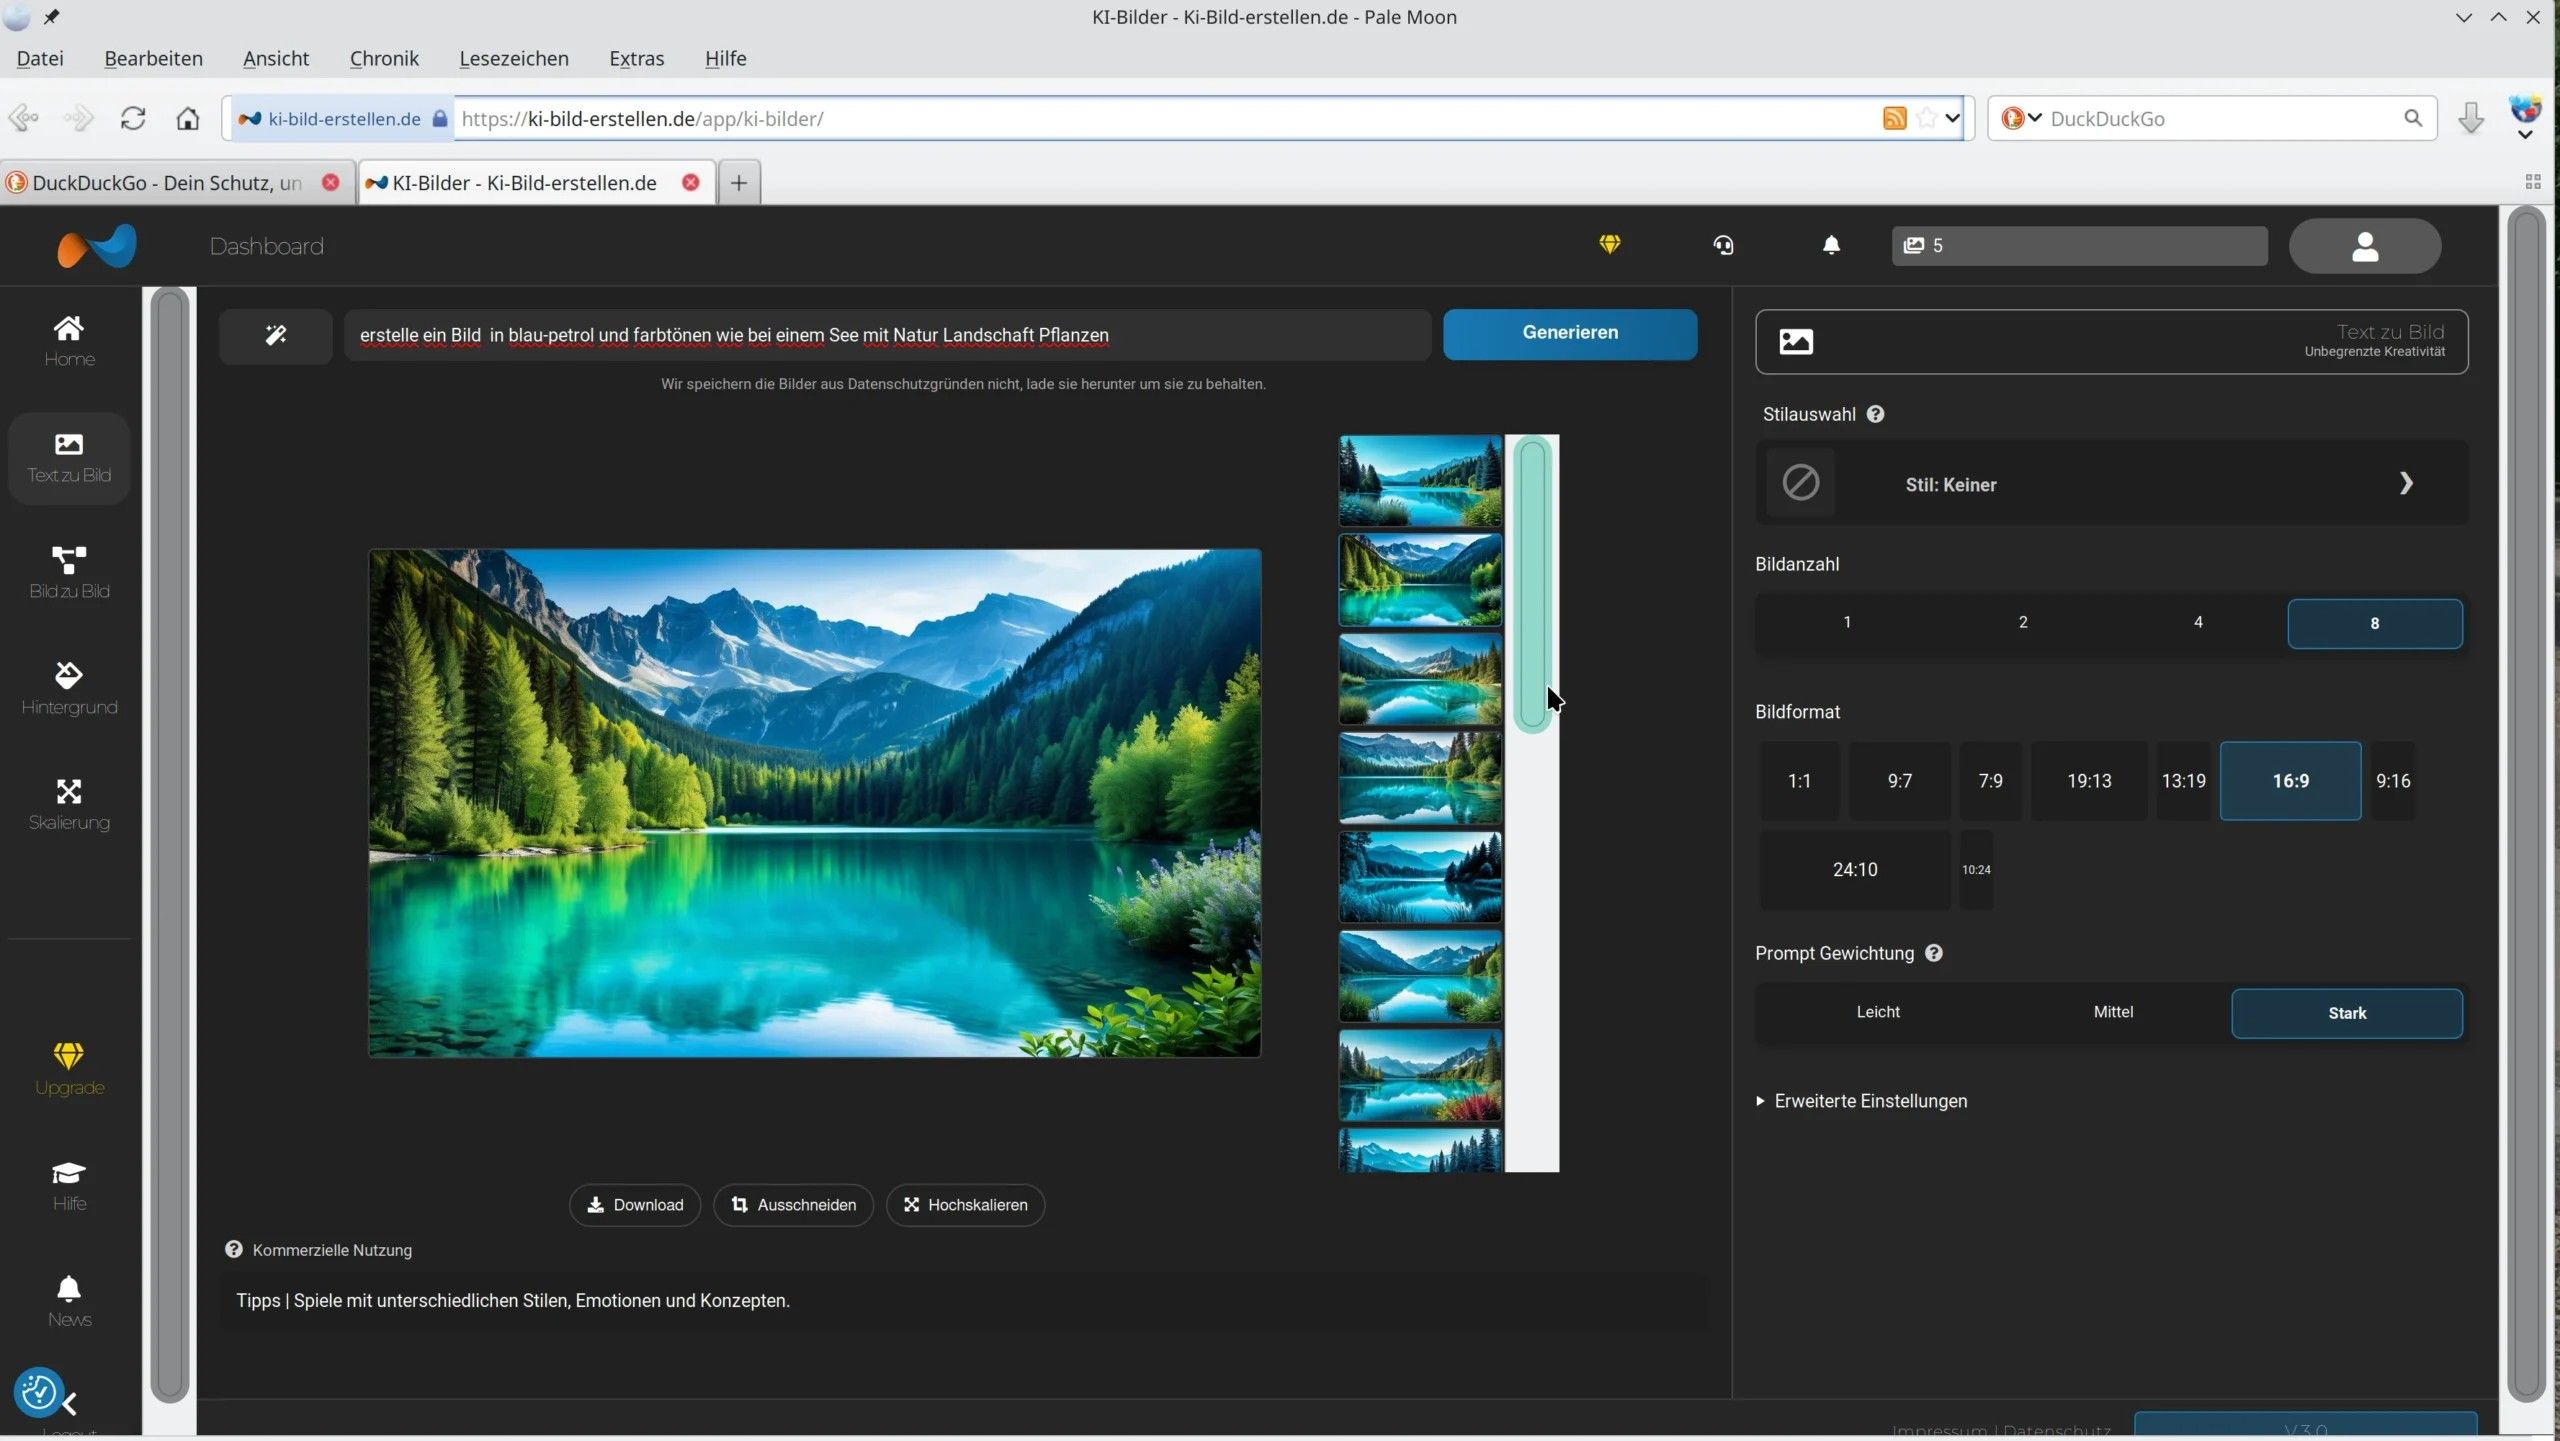Set Prompt Gewichtung to Mittel
The width and height of the screenshot is (2560, 1441).
[2113, 1012]
